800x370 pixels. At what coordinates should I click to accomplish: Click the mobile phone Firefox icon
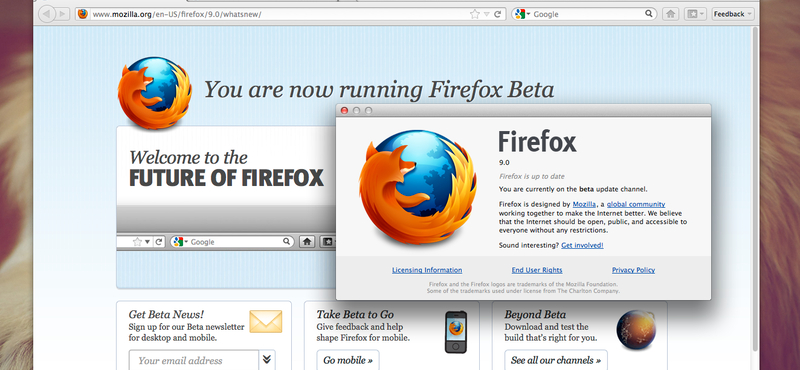pos(456,332)
